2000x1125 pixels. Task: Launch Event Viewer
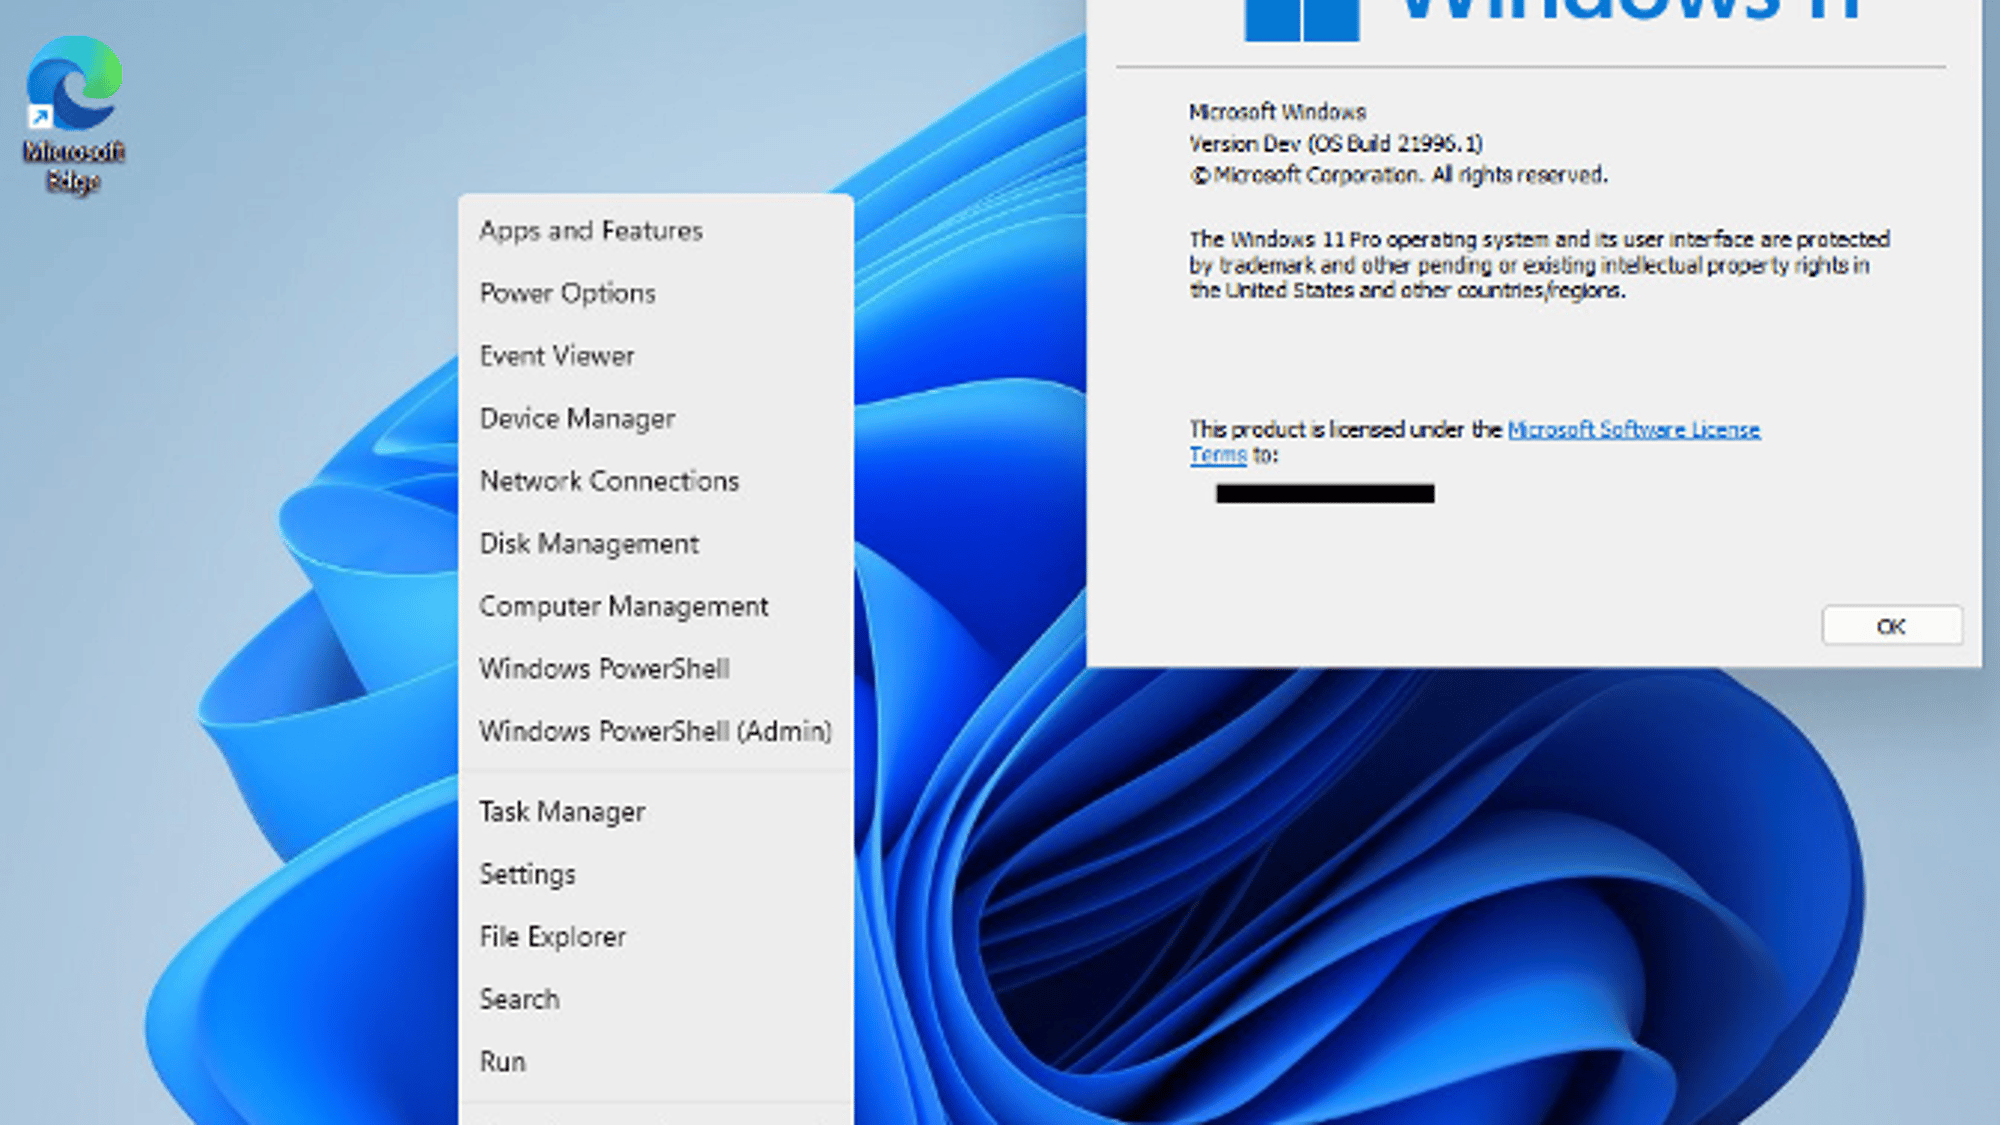(556, 356)
